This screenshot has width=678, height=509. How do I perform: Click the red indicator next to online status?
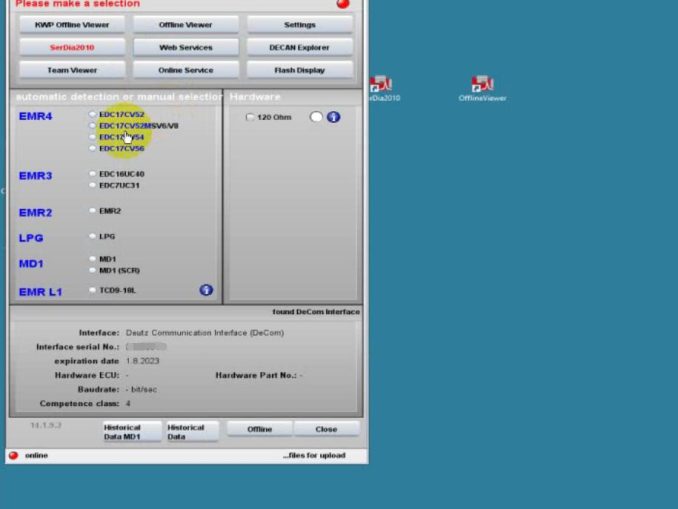pyautogui.click(x=13, y=455)
